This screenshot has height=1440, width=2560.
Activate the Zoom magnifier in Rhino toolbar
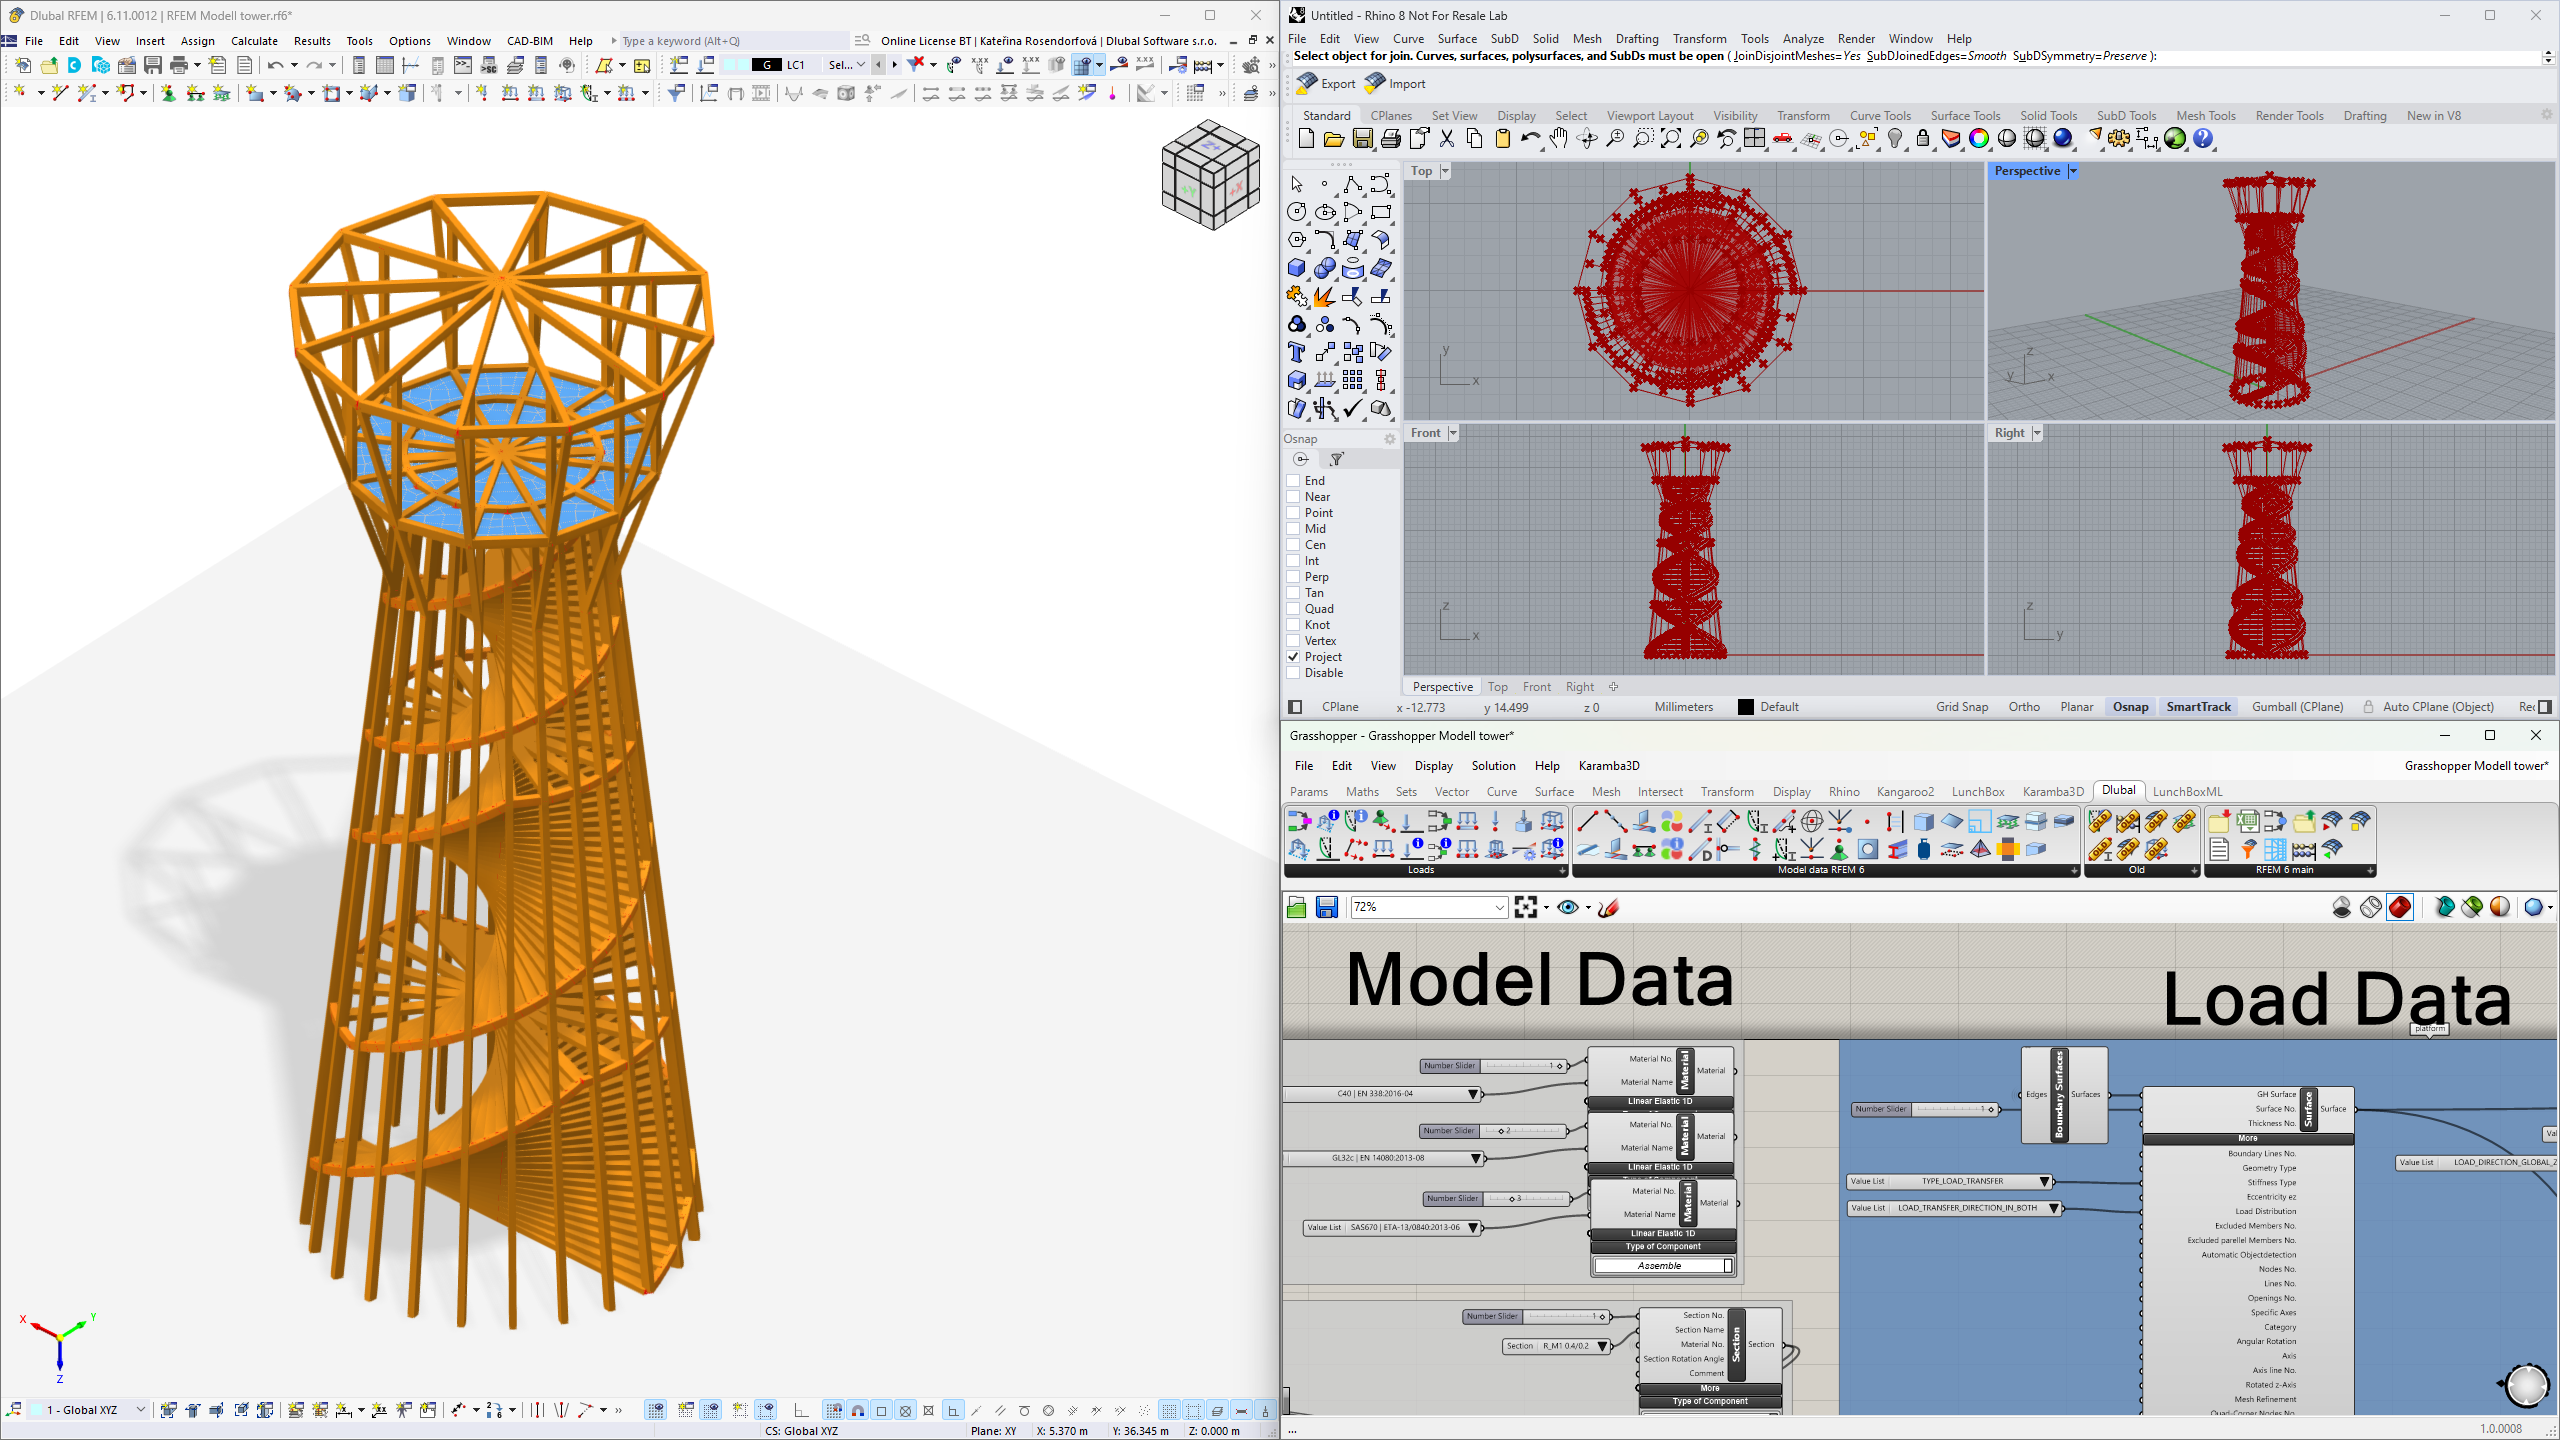coord(1613,139)
